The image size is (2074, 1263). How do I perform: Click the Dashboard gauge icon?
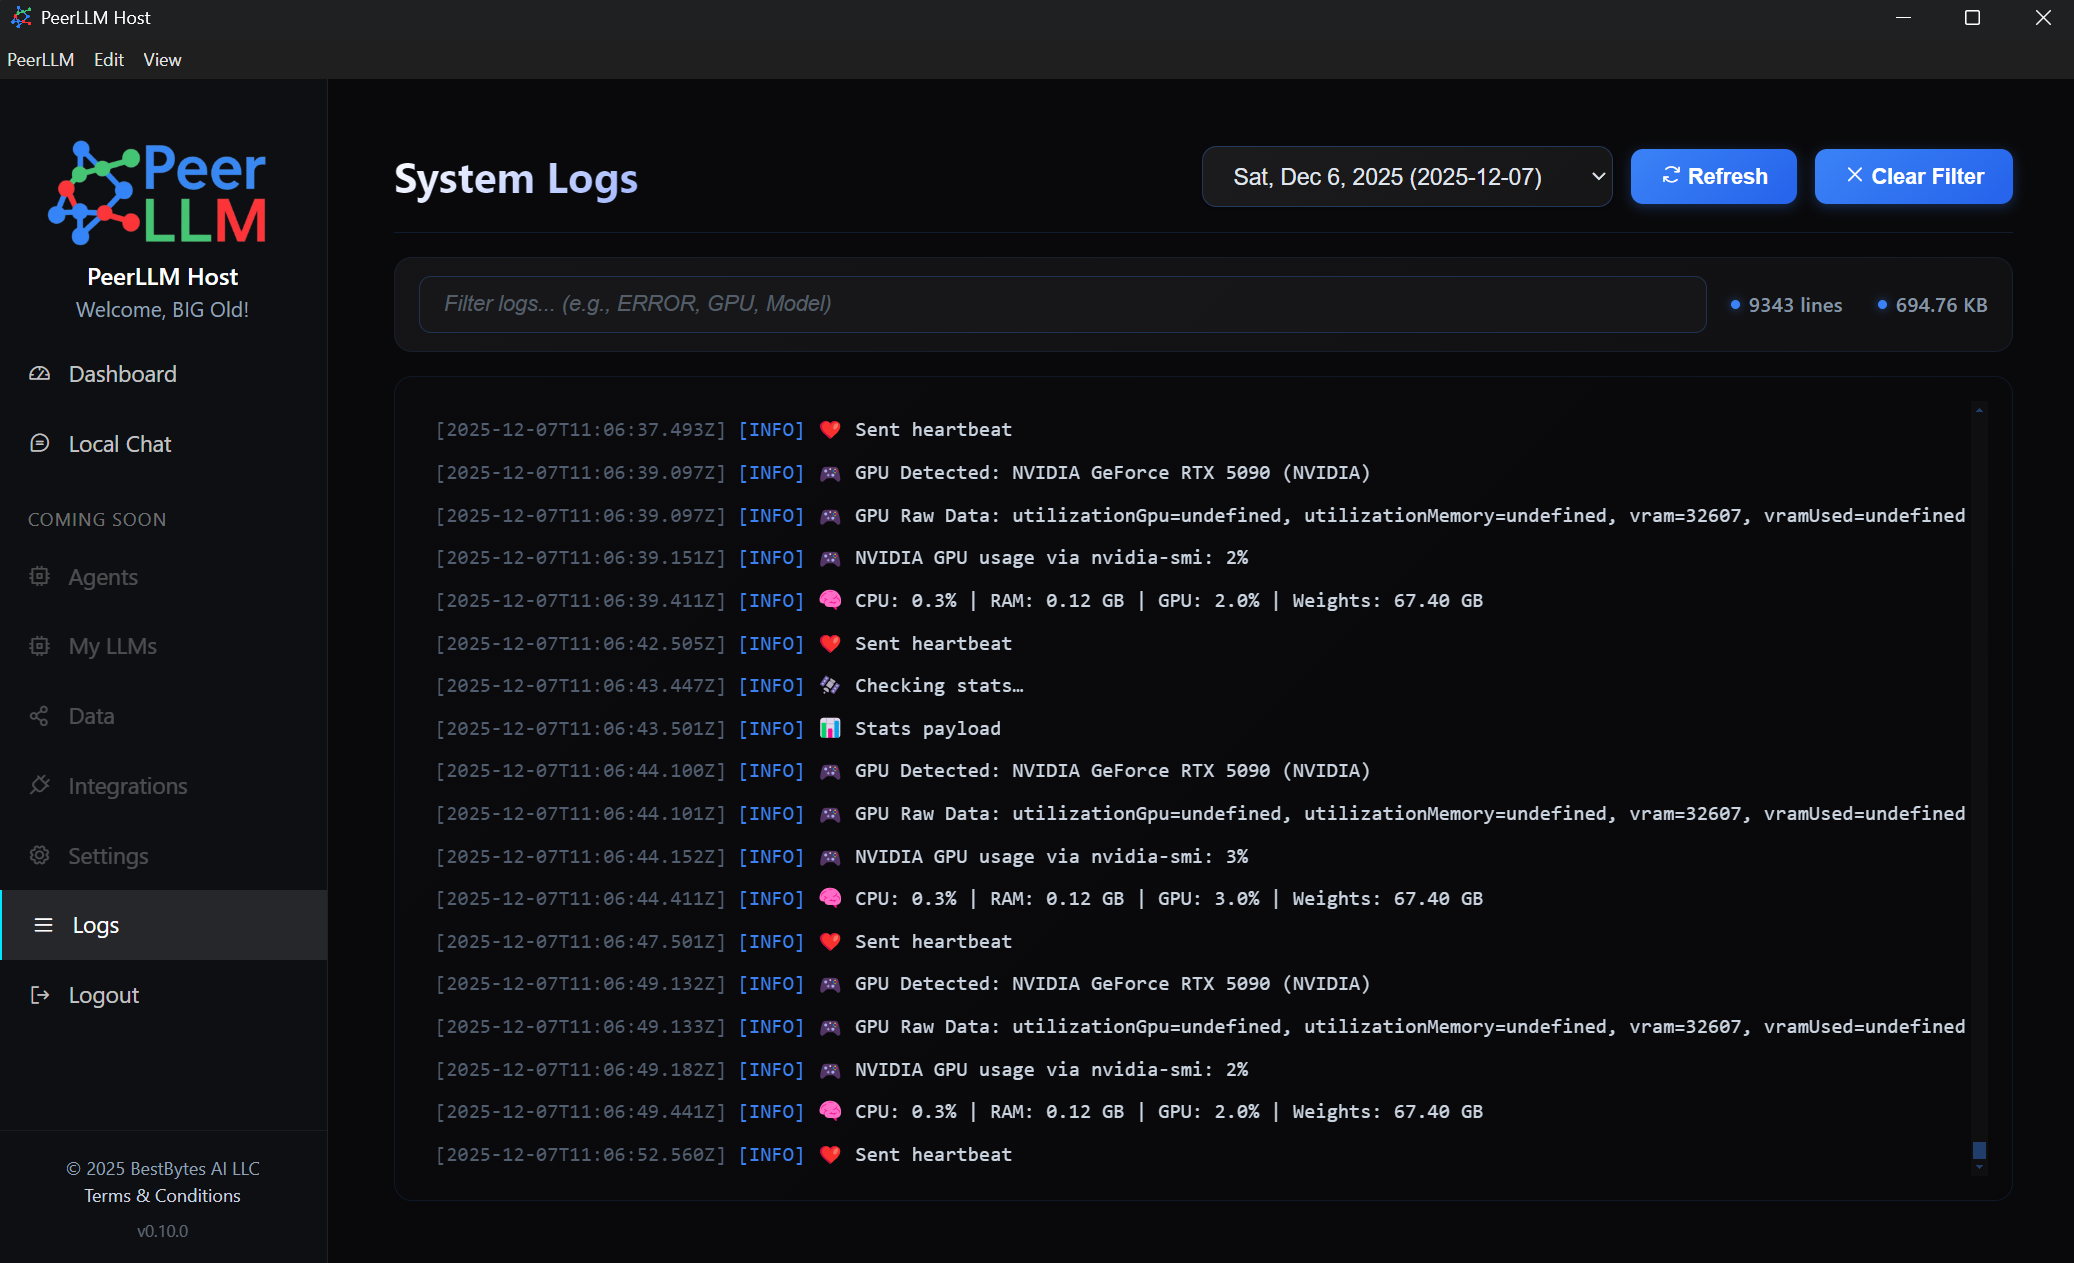click(39, 374)
